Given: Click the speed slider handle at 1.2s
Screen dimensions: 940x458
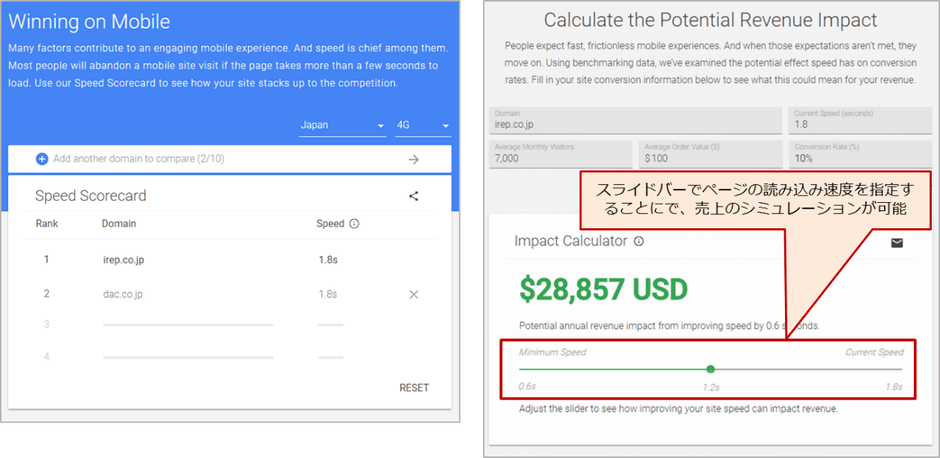Looking at the screenshot, I should tap(710, 369).
